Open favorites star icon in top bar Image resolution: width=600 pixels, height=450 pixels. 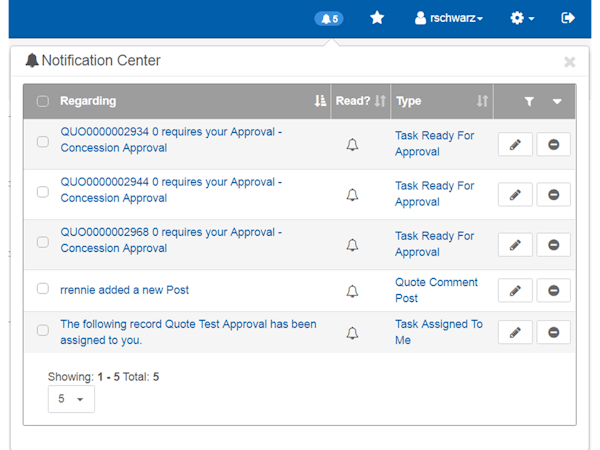(x=377, y=18)
